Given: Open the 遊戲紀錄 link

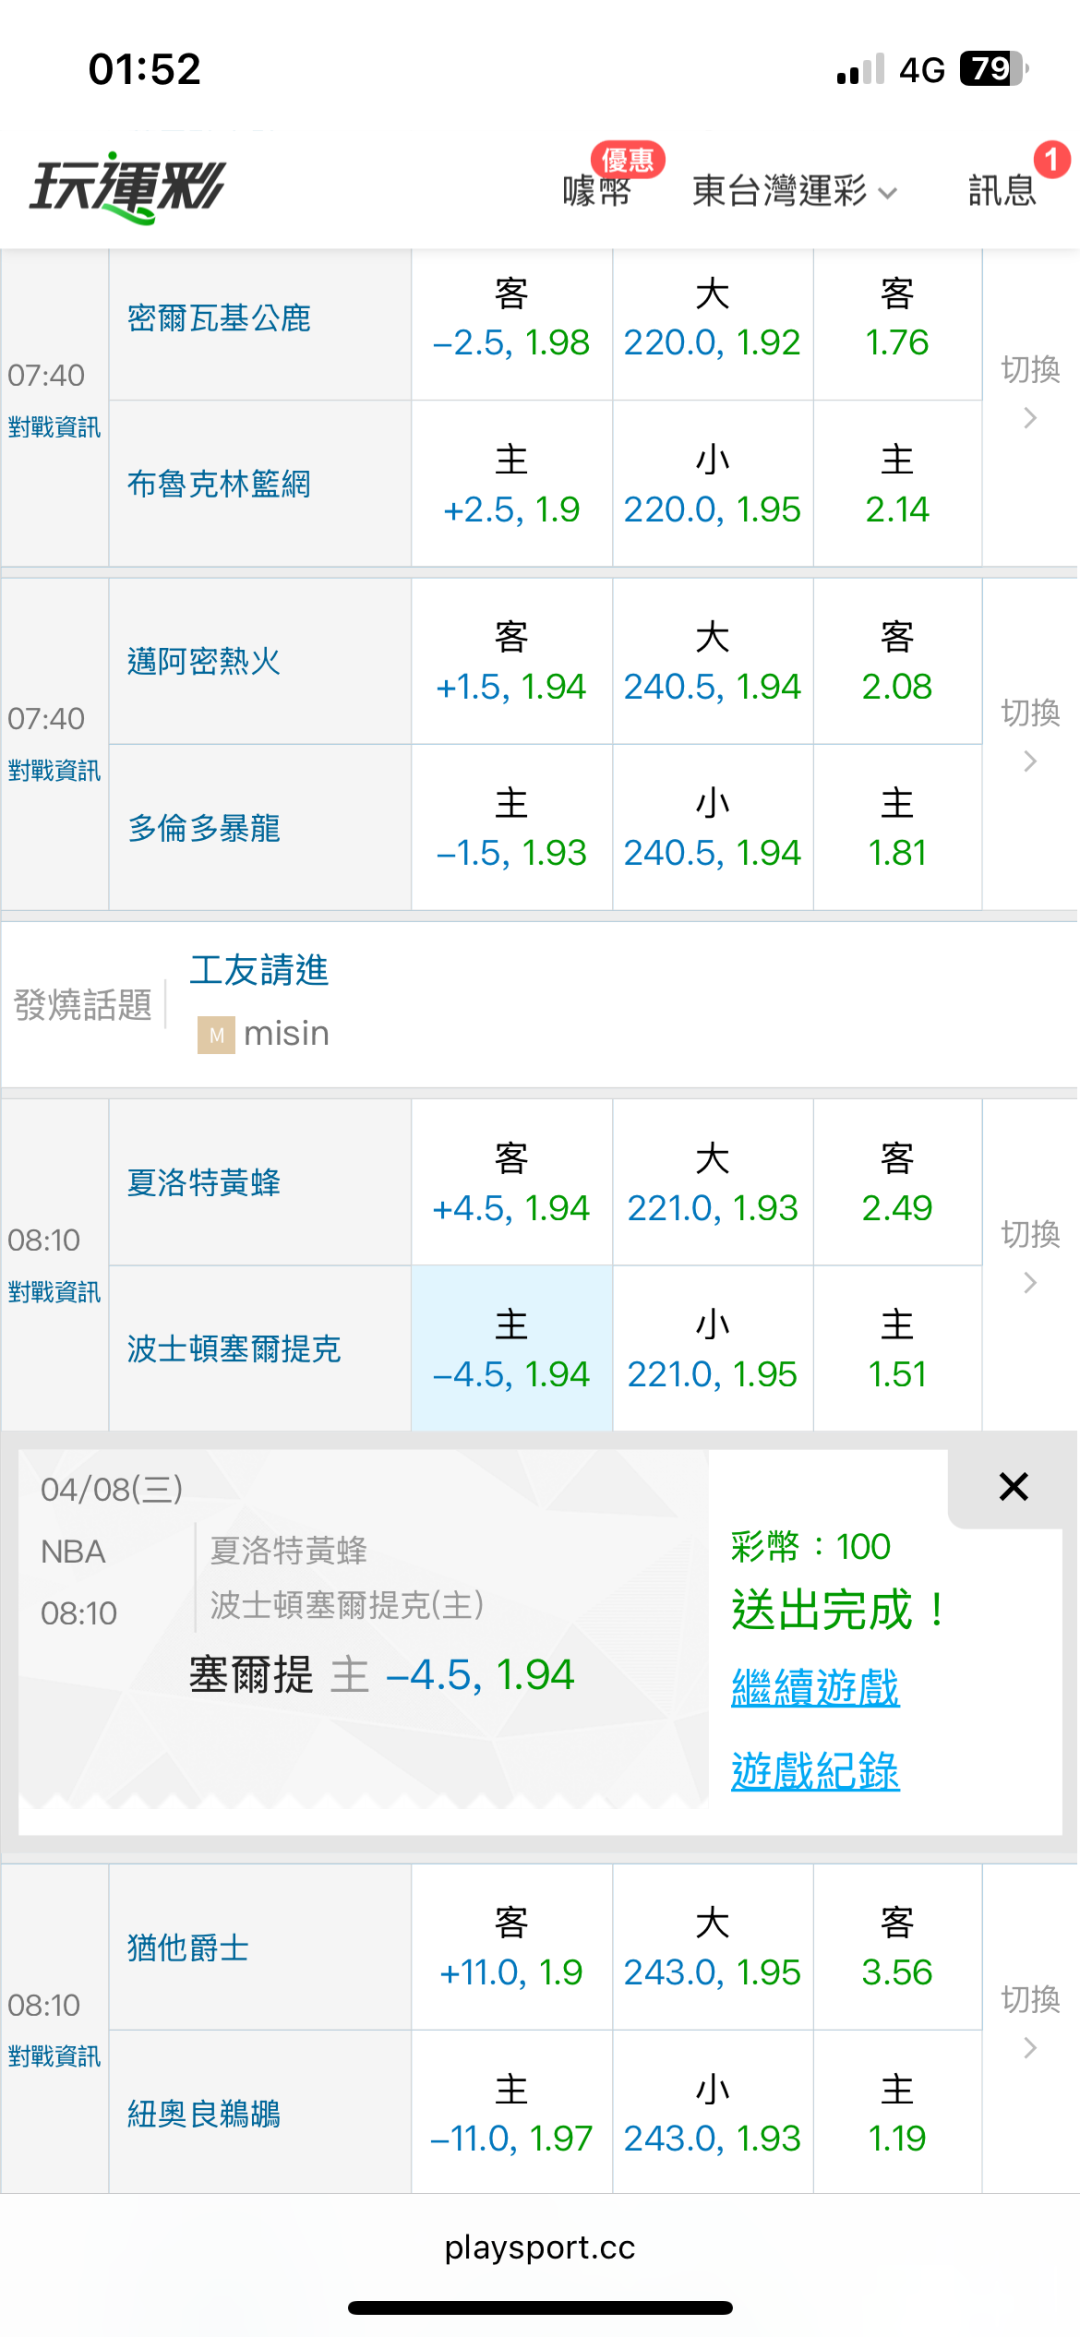Looking at the screenshot, I should [815, 1772].
